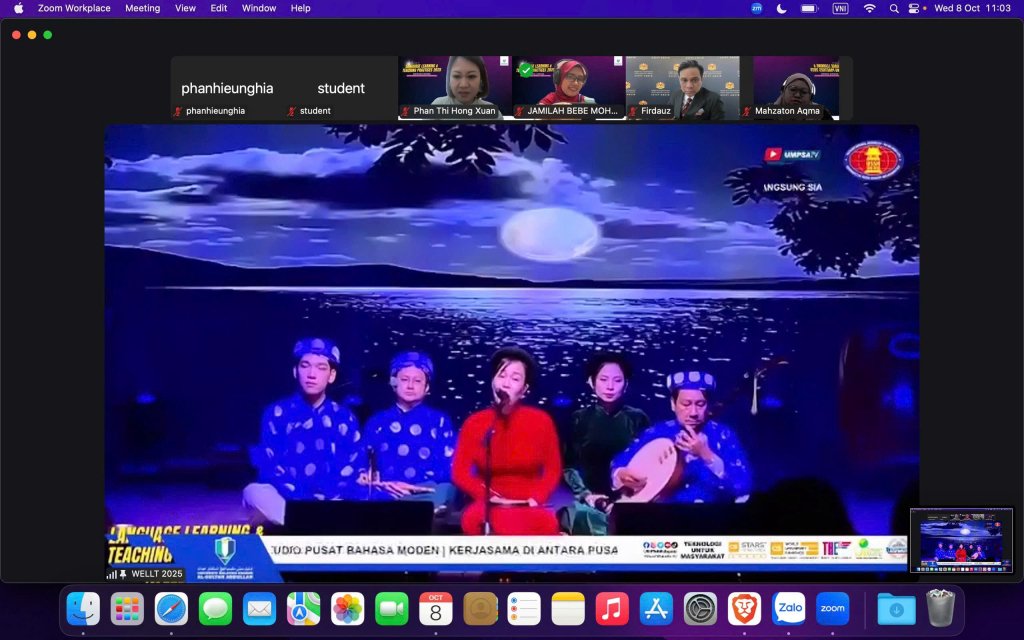1024x640 pixels.
Task: Open Notes from the Dock
Action: (x=568, y=609)
